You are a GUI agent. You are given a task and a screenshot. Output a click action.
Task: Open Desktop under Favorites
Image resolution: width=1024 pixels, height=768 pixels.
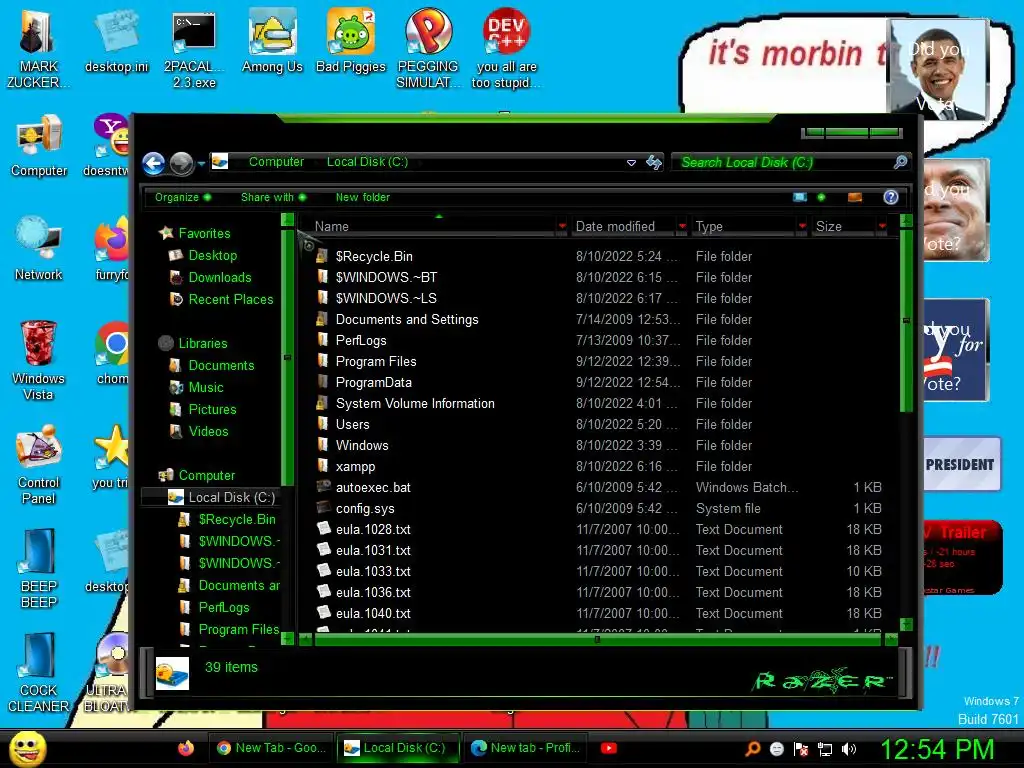click(x=212, y=255)
